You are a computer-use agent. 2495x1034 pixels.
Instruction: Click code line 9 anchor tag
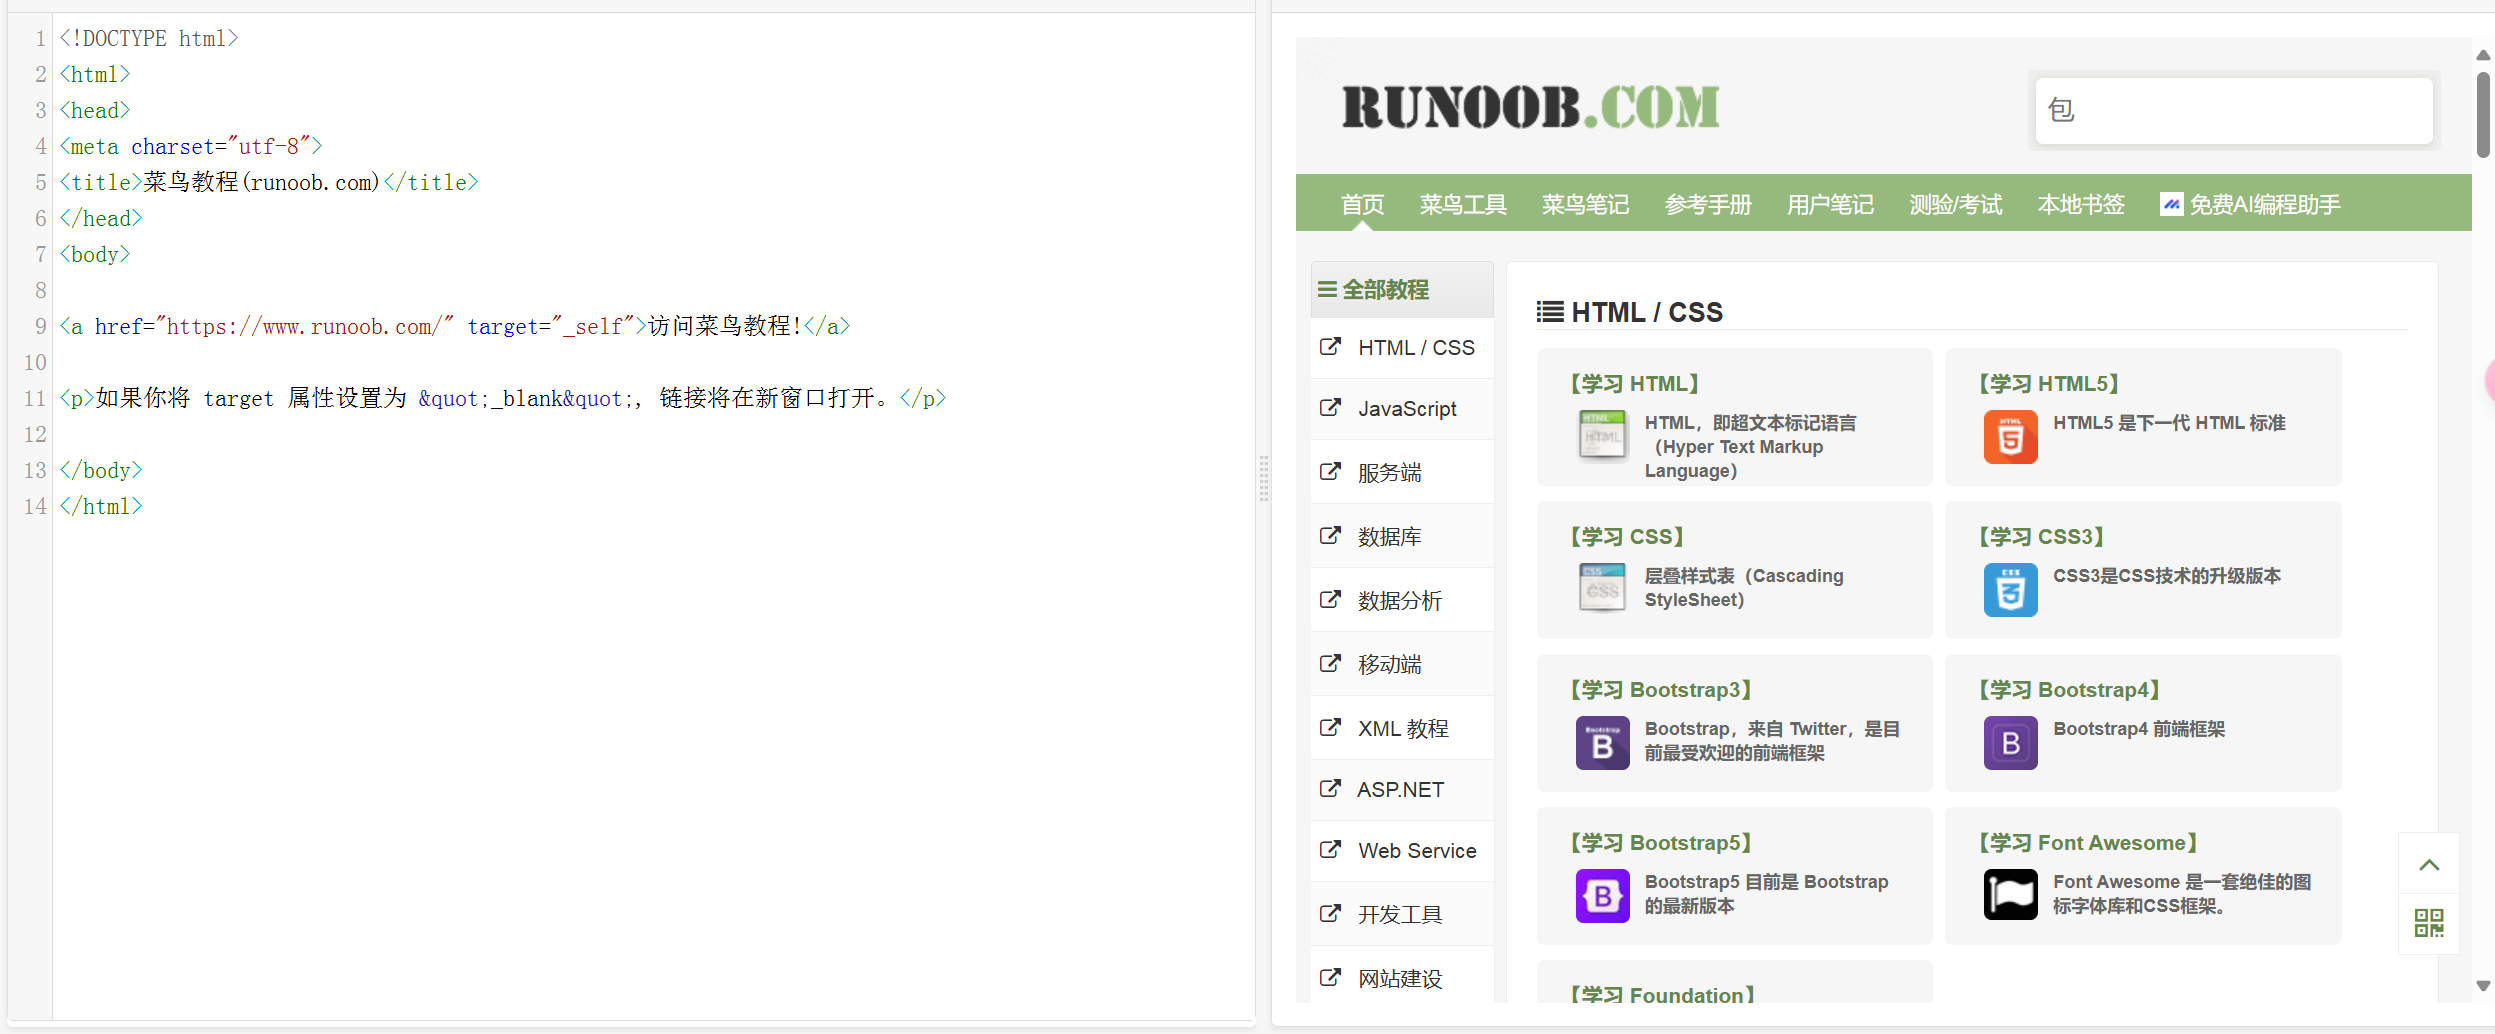point(455,326)
